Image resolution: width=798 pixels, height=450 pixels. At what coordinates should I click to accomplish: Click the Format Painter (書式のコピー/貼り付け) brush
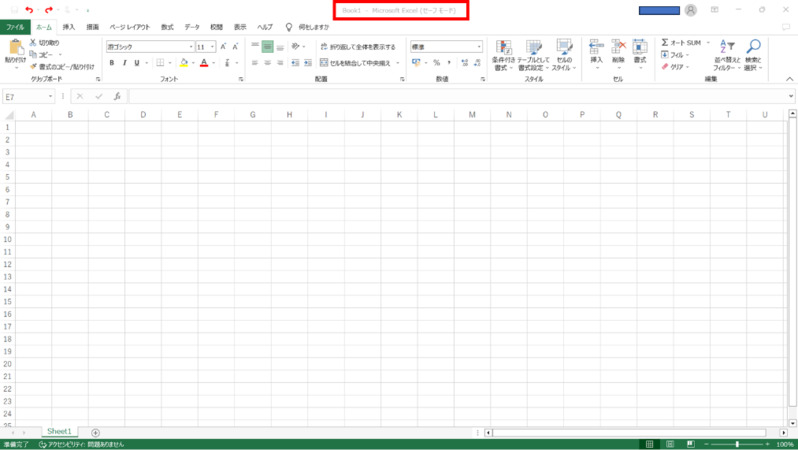[x=34, y=67]
